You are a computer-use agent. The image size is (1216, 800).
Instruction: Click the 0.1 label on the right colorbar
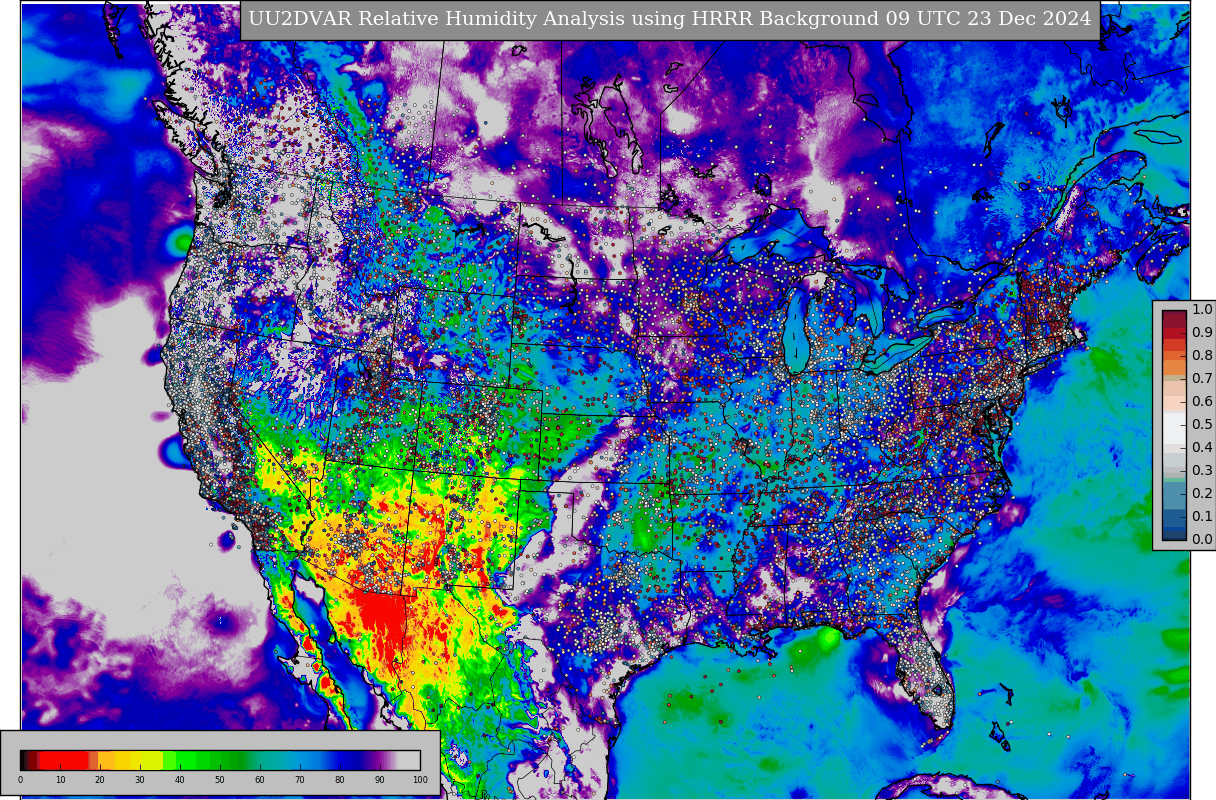pos(1202,517)
